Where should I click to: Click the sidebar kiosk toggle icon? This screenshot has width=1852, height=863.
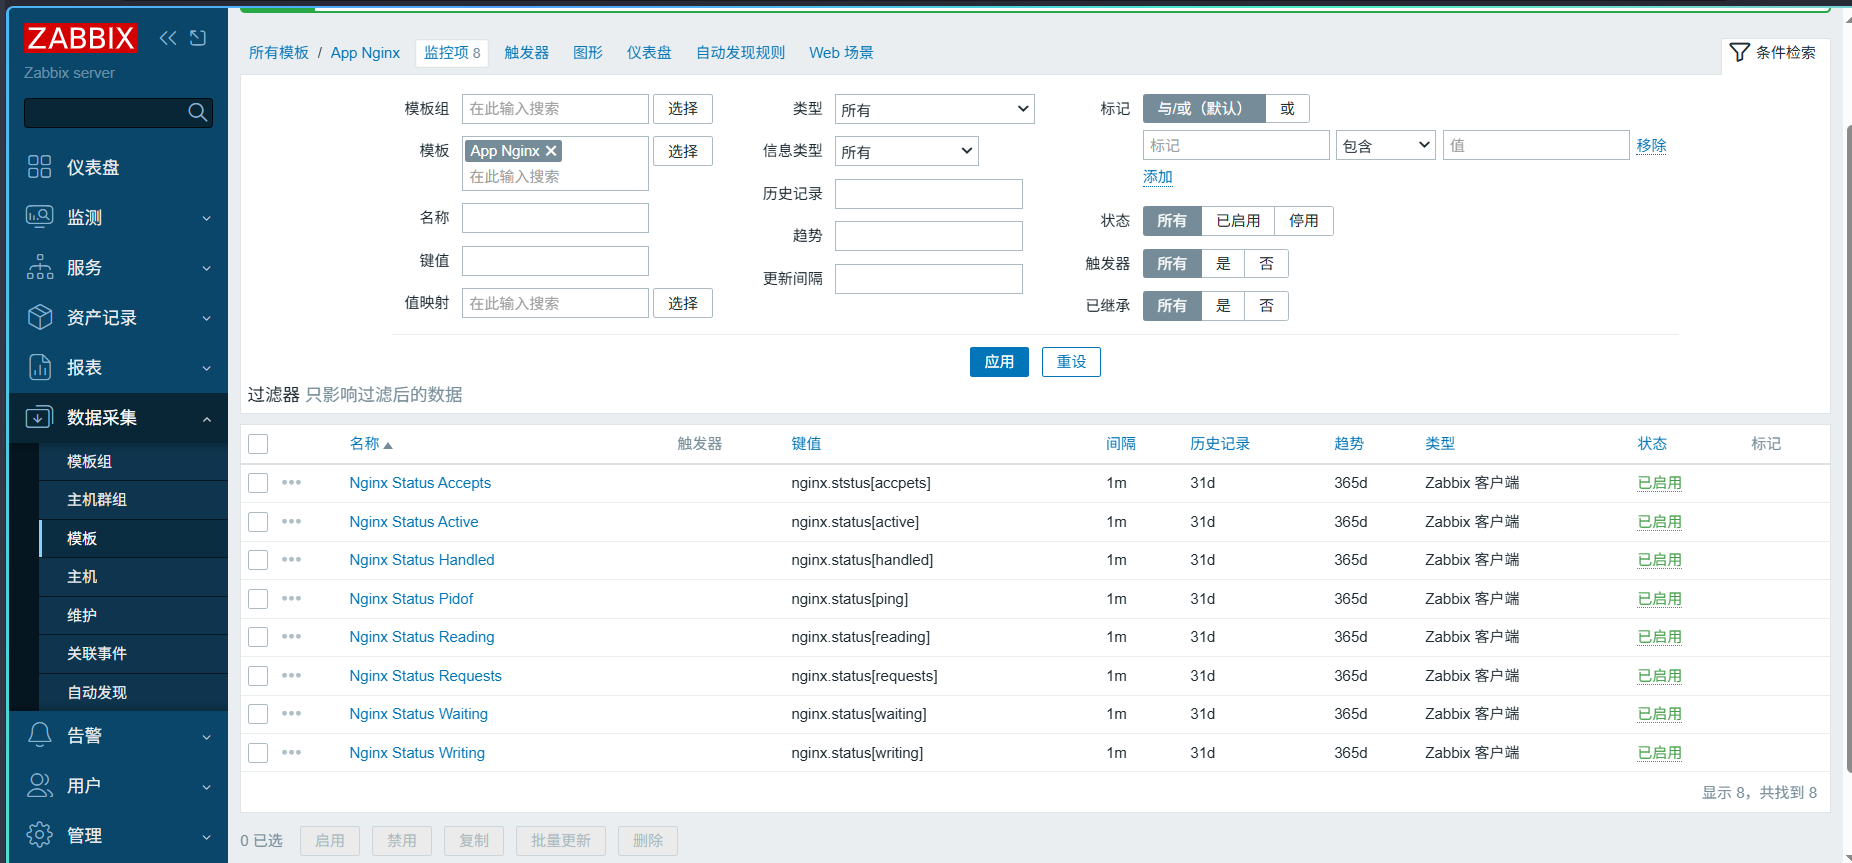click(x=198, y=38)
